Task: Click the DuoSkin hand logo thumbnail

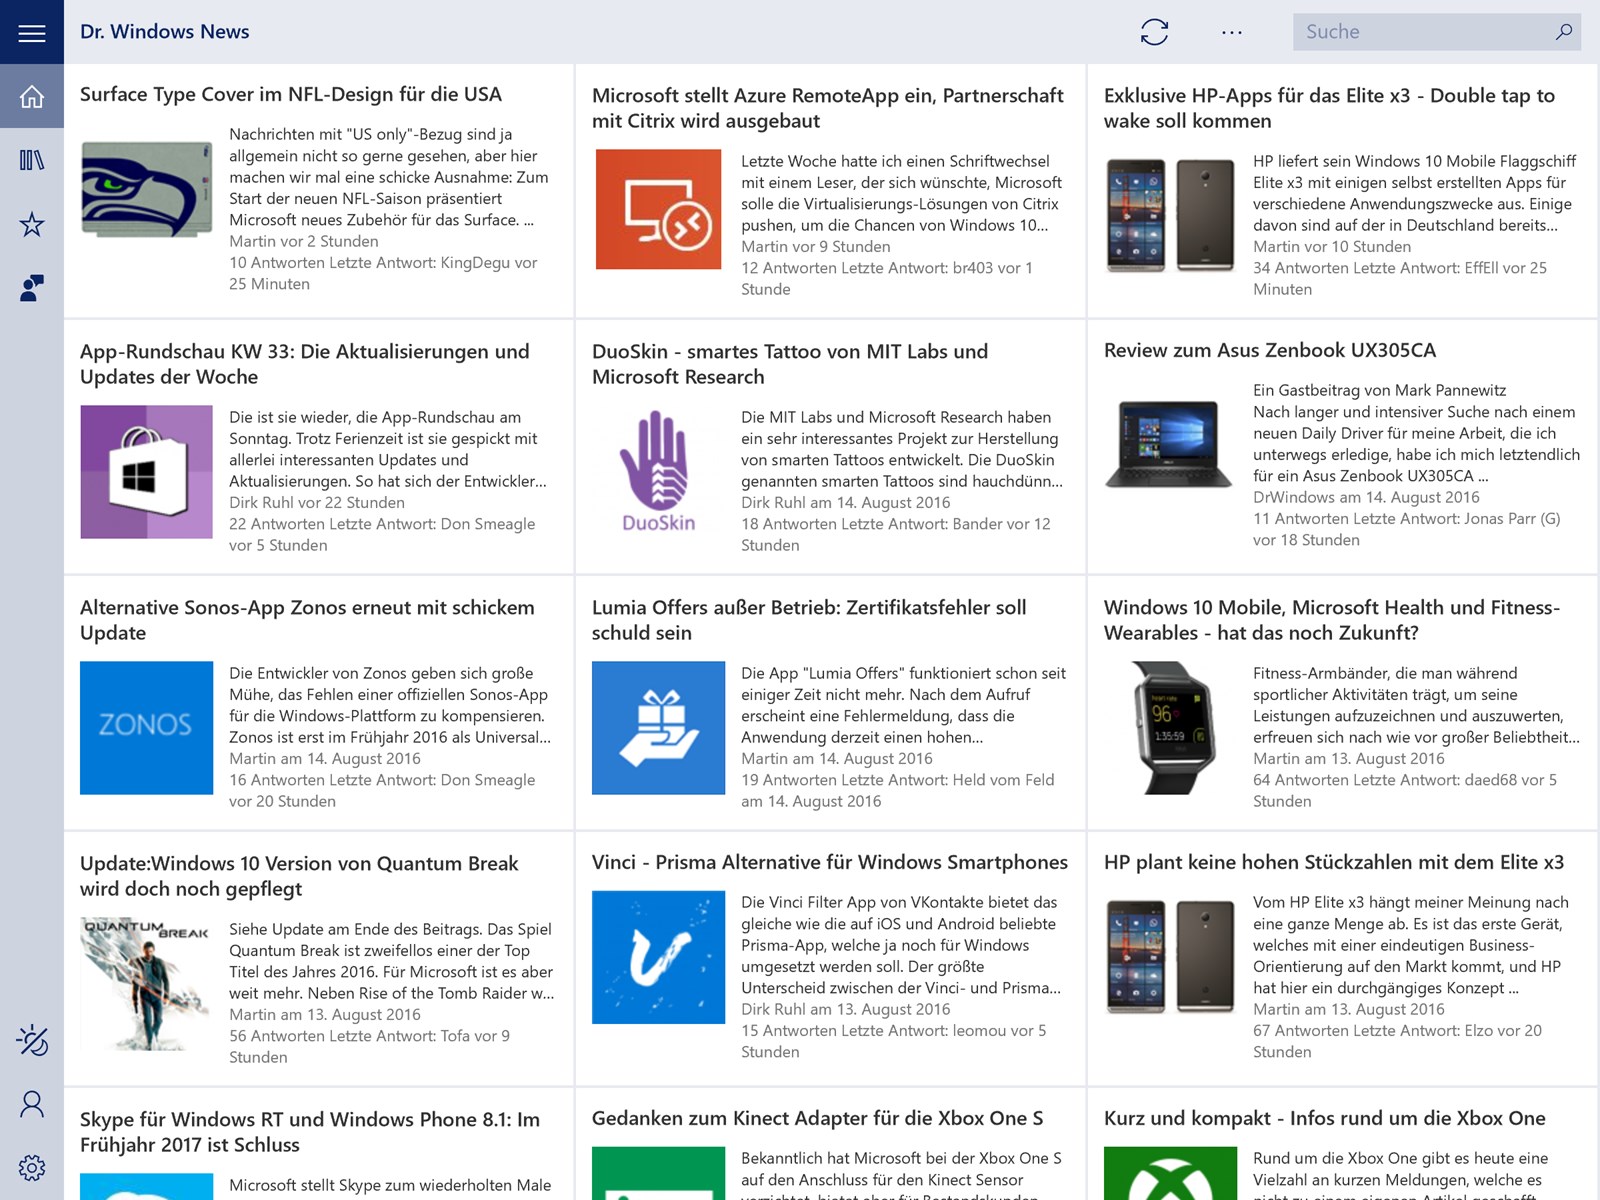Action: 658,472
